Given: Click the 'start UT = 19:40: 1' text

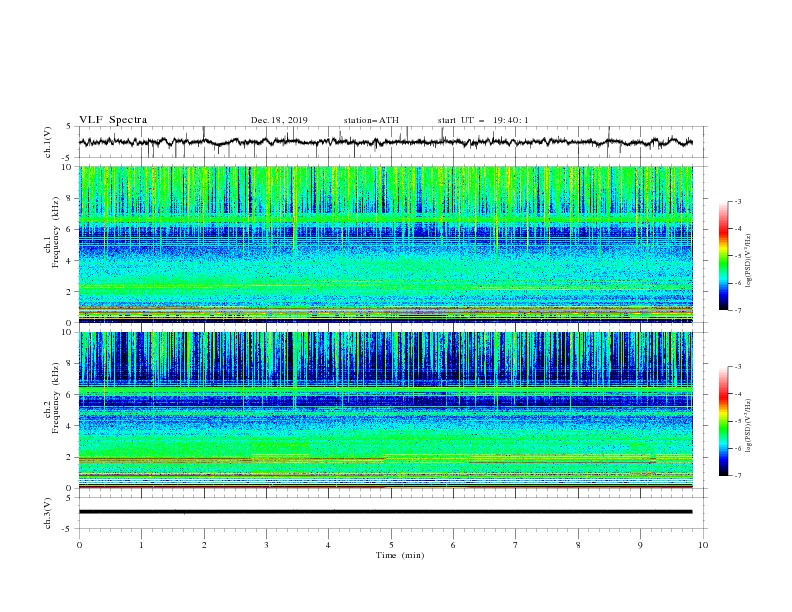Looking at the screenshot, I should [x=483, y=120].
